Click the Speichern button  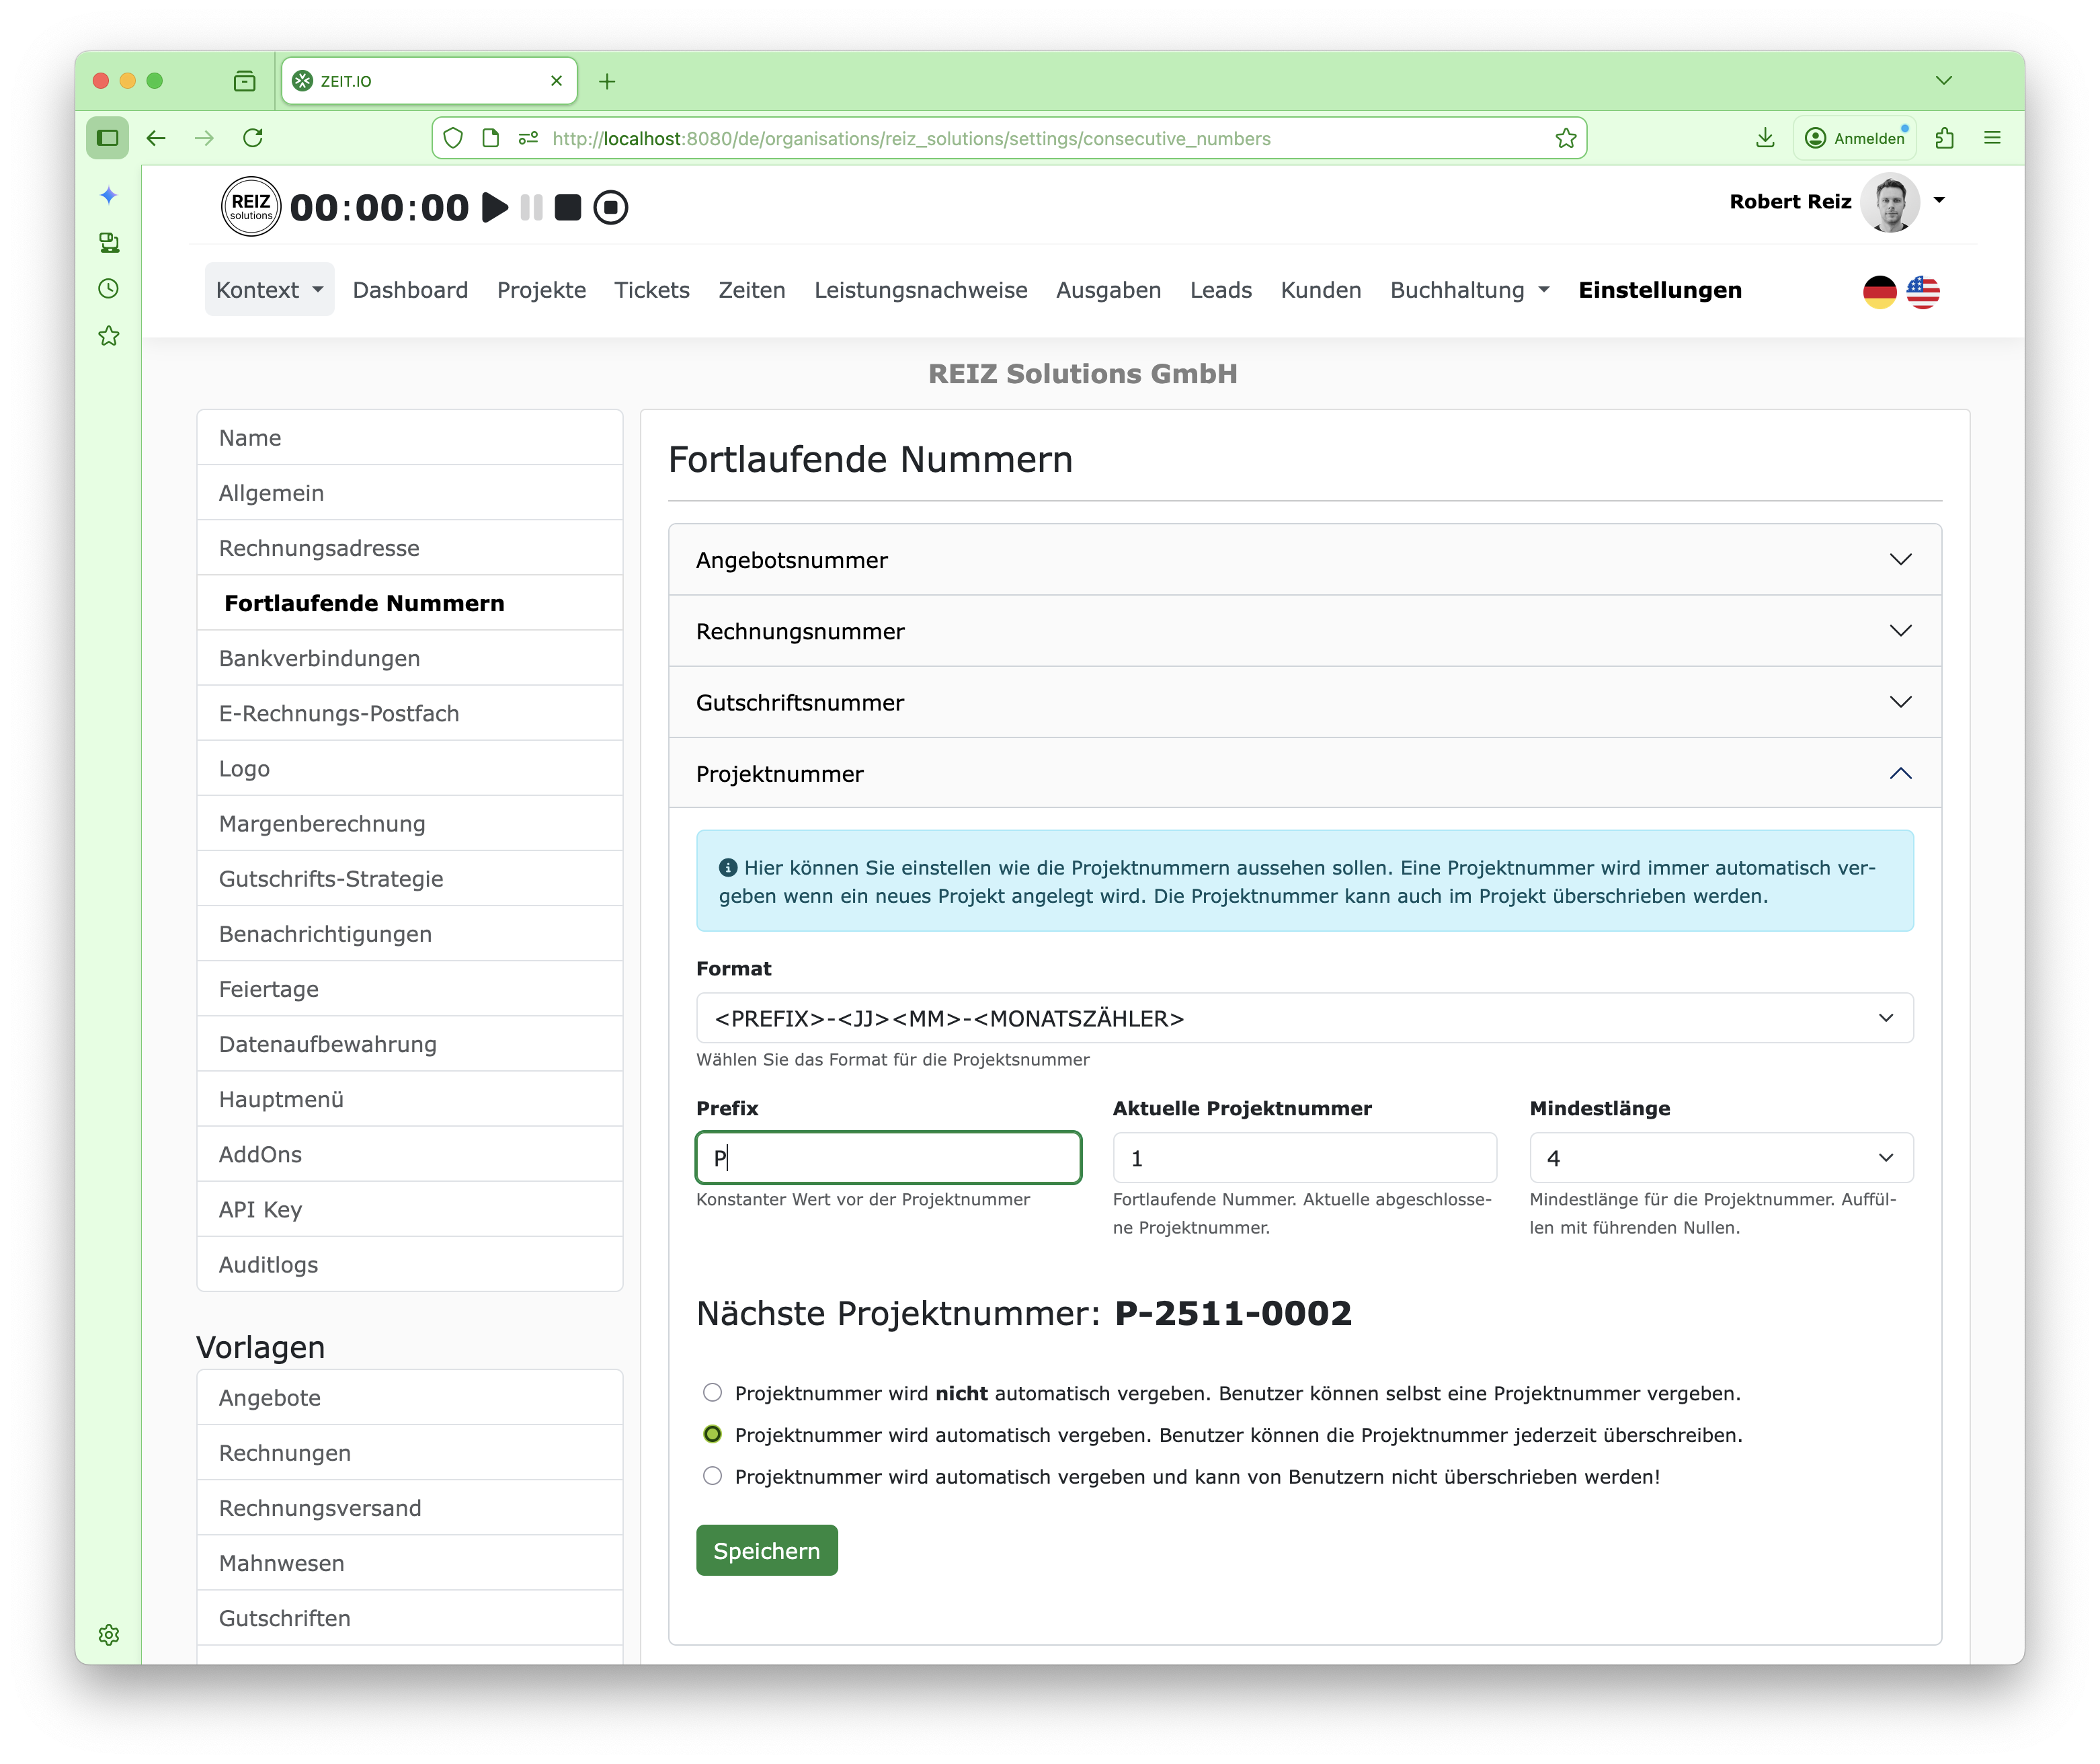point(766,1550)
